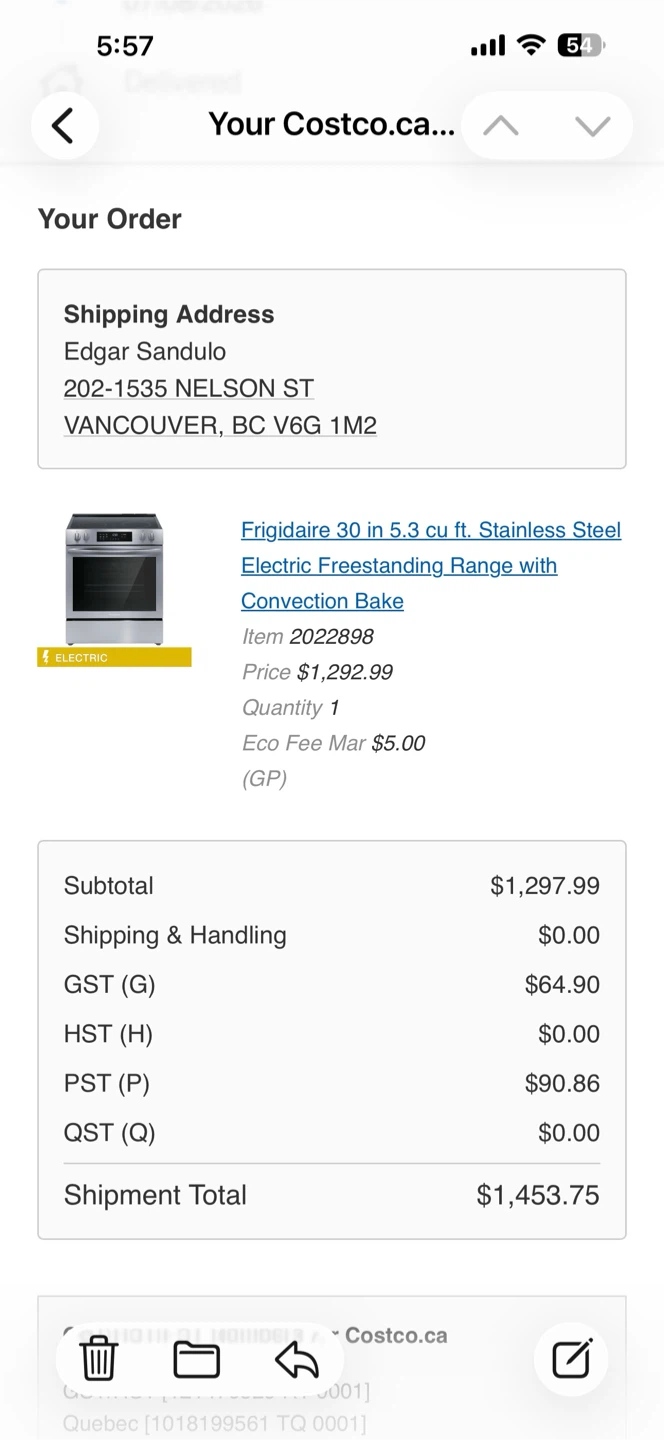
Task: Move message with folder icon
Action: click(x=197, y=1359)
